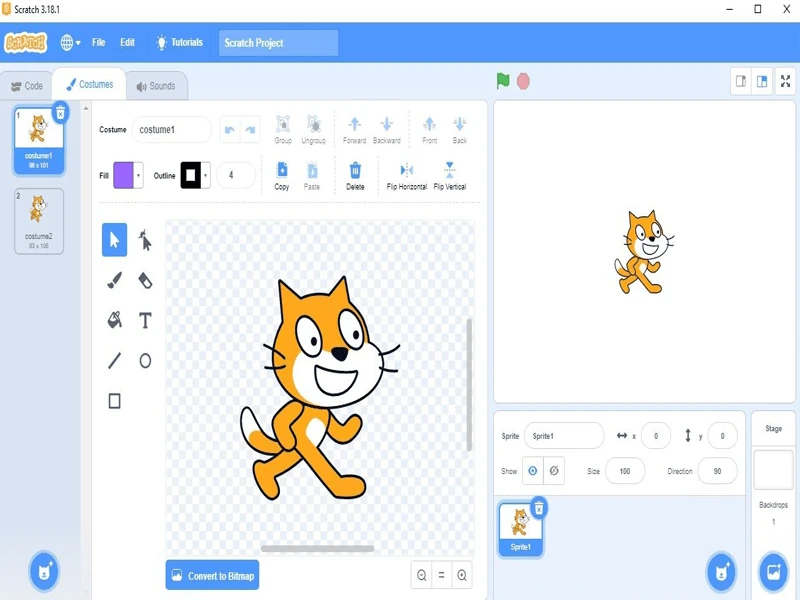Click the green flag to run
Image resolution: width=800 pixels, height=600 pixels.
[503, 81]
